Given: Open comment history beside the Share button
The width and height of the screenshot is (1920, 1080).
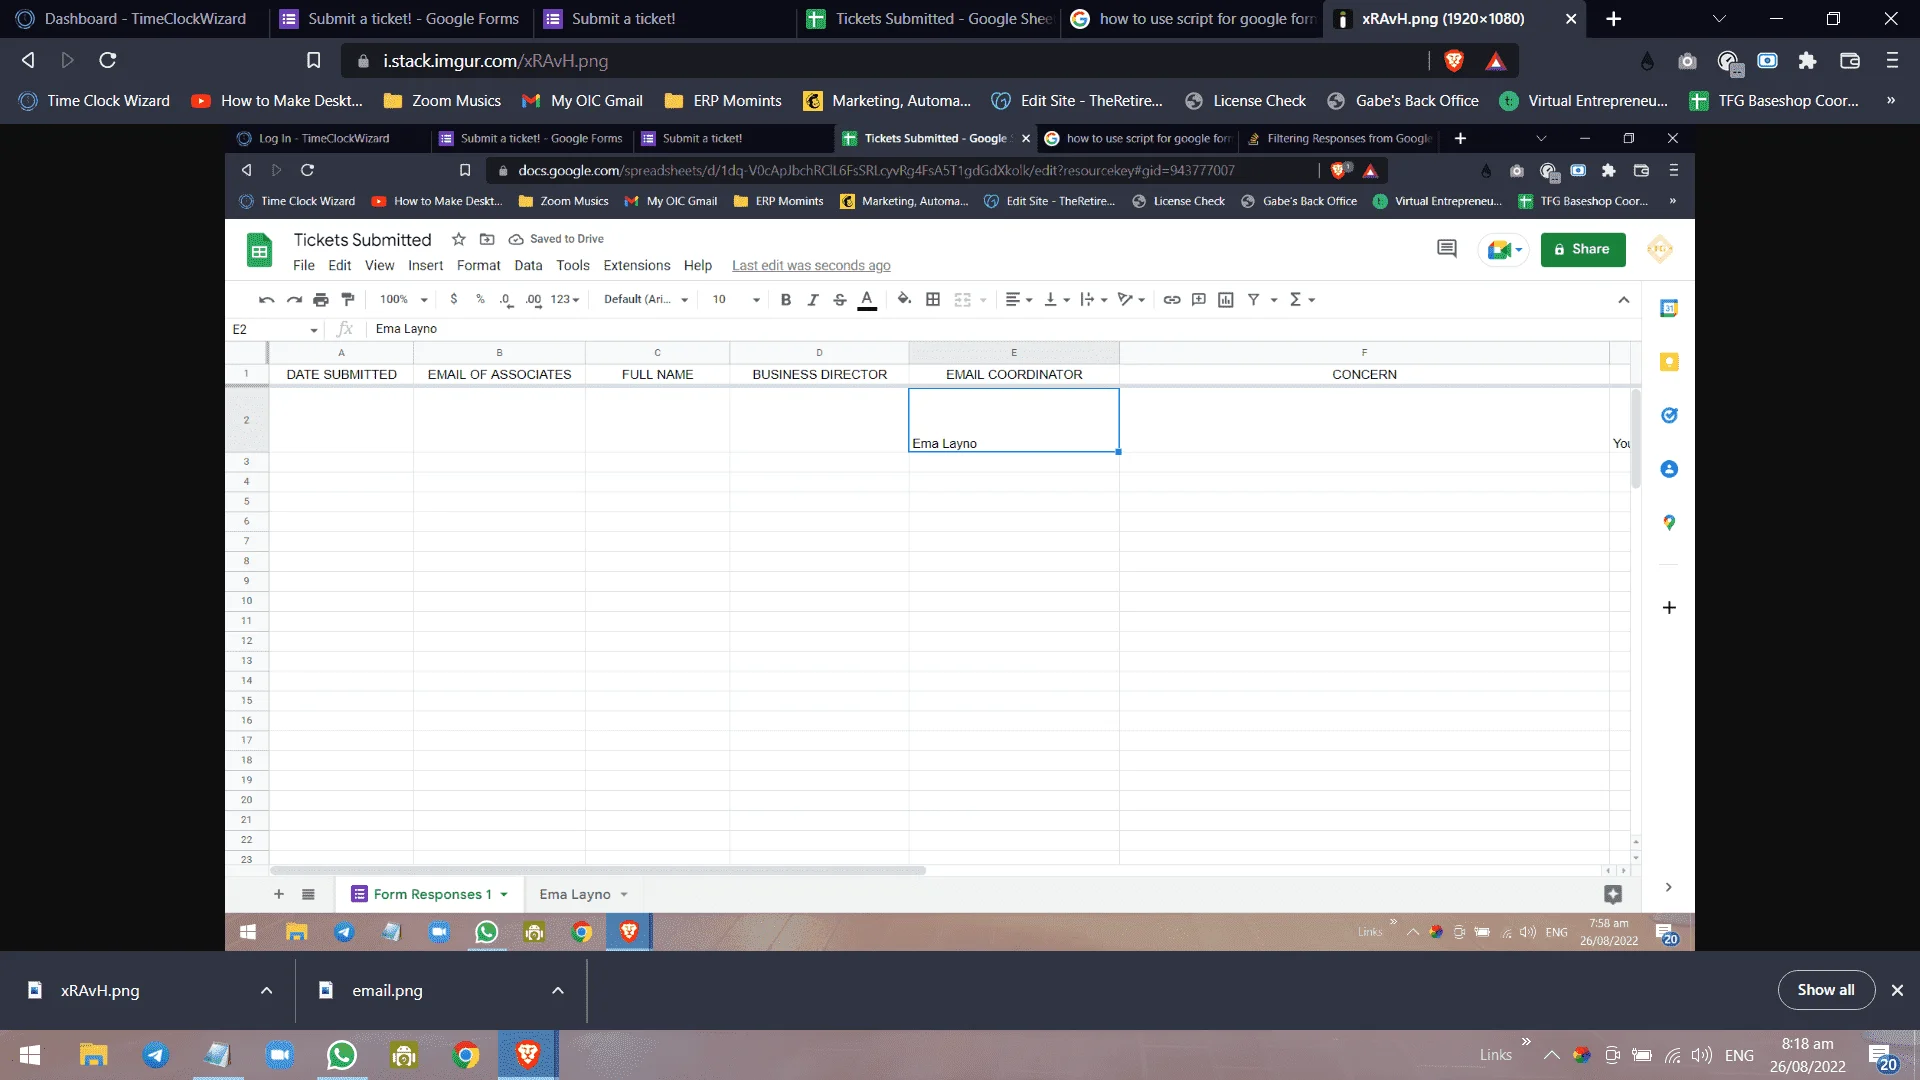Looking at the screenshot, I should (1447, 249).
